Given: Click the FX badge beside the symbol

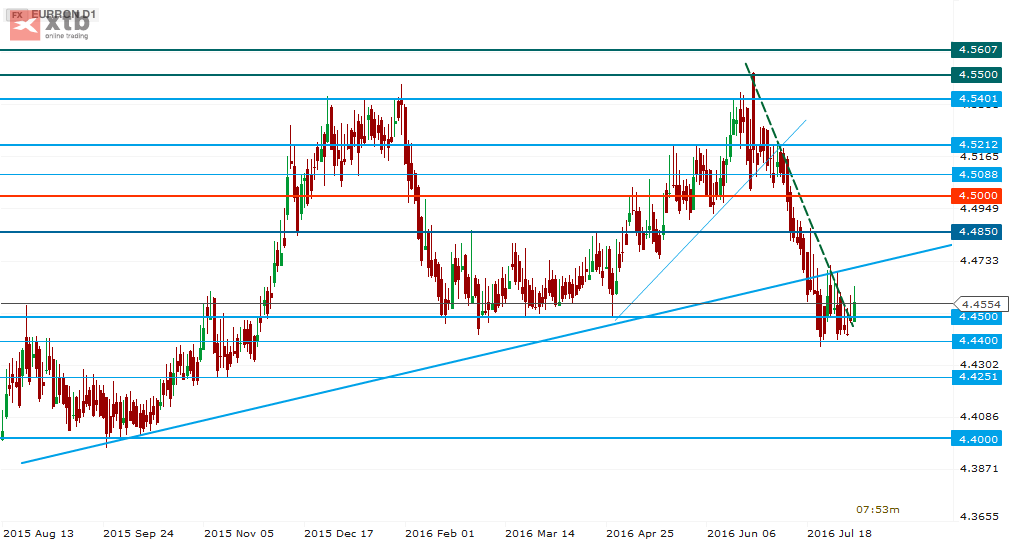Looking at the screenshot, I should [x=18, y=15].
